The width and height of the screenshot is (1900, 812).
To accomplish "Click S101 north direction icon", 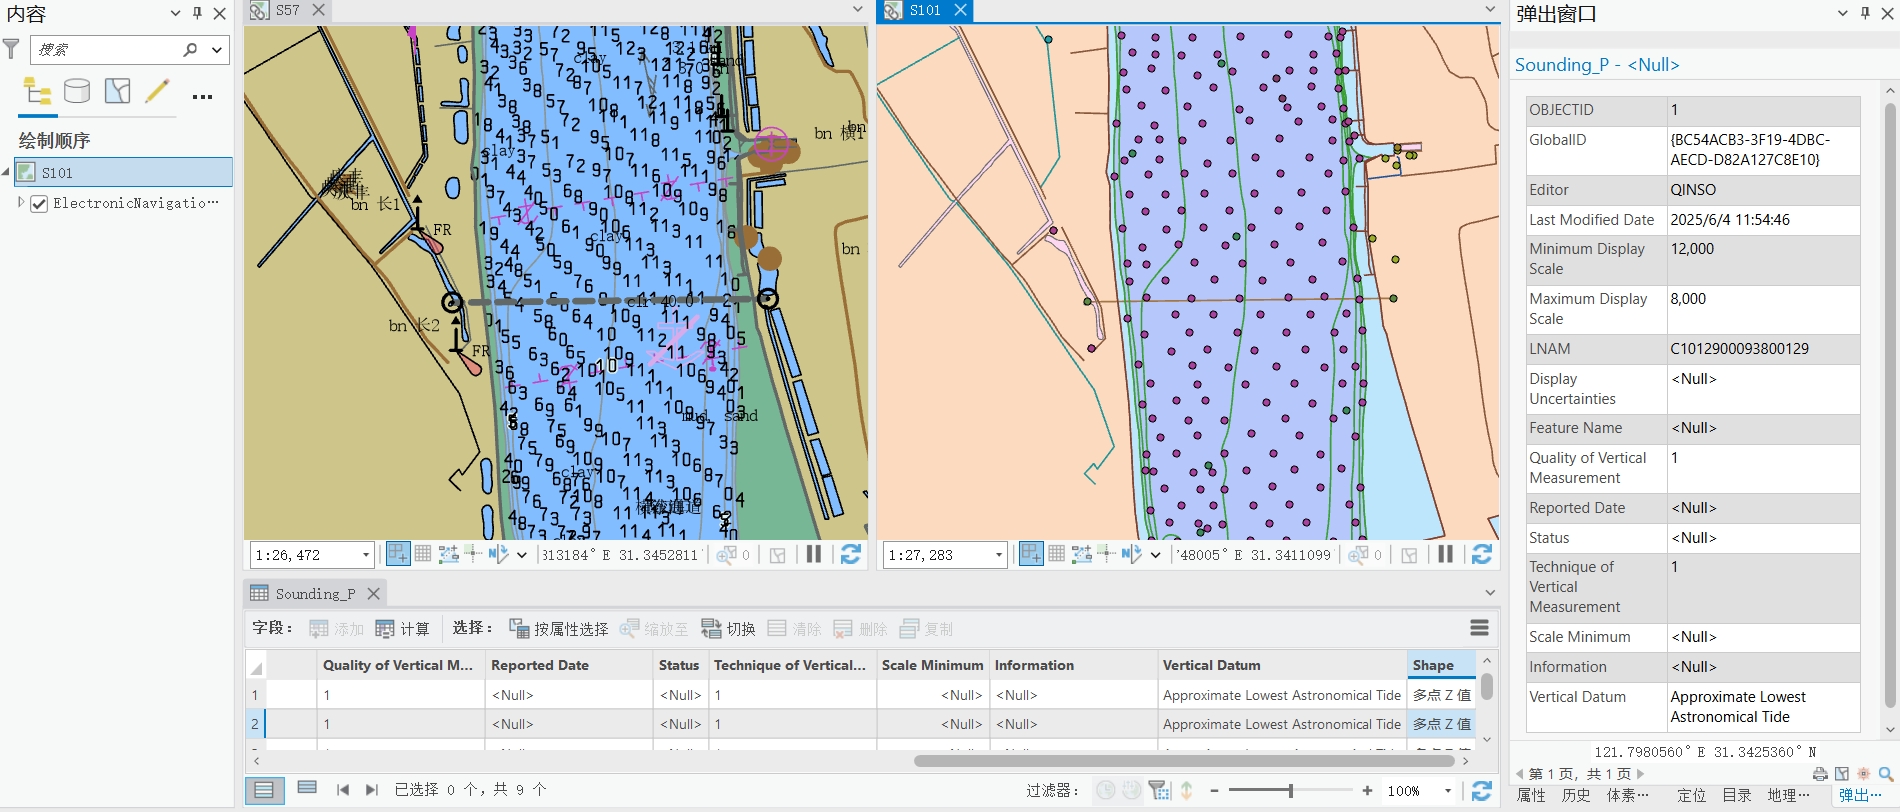I will point(1131,554).
